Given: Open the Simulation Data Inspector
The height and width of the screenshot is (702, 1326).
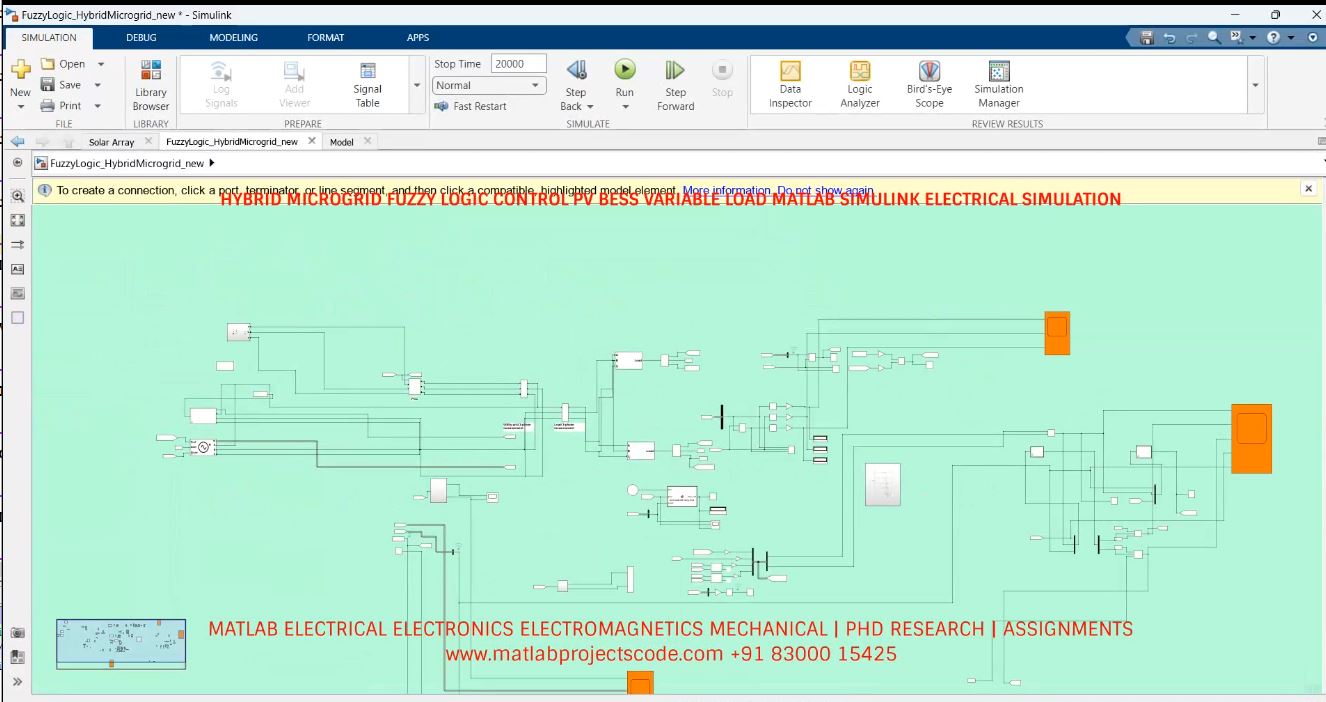Looking at the screenshot, I should tap(789, 84).
